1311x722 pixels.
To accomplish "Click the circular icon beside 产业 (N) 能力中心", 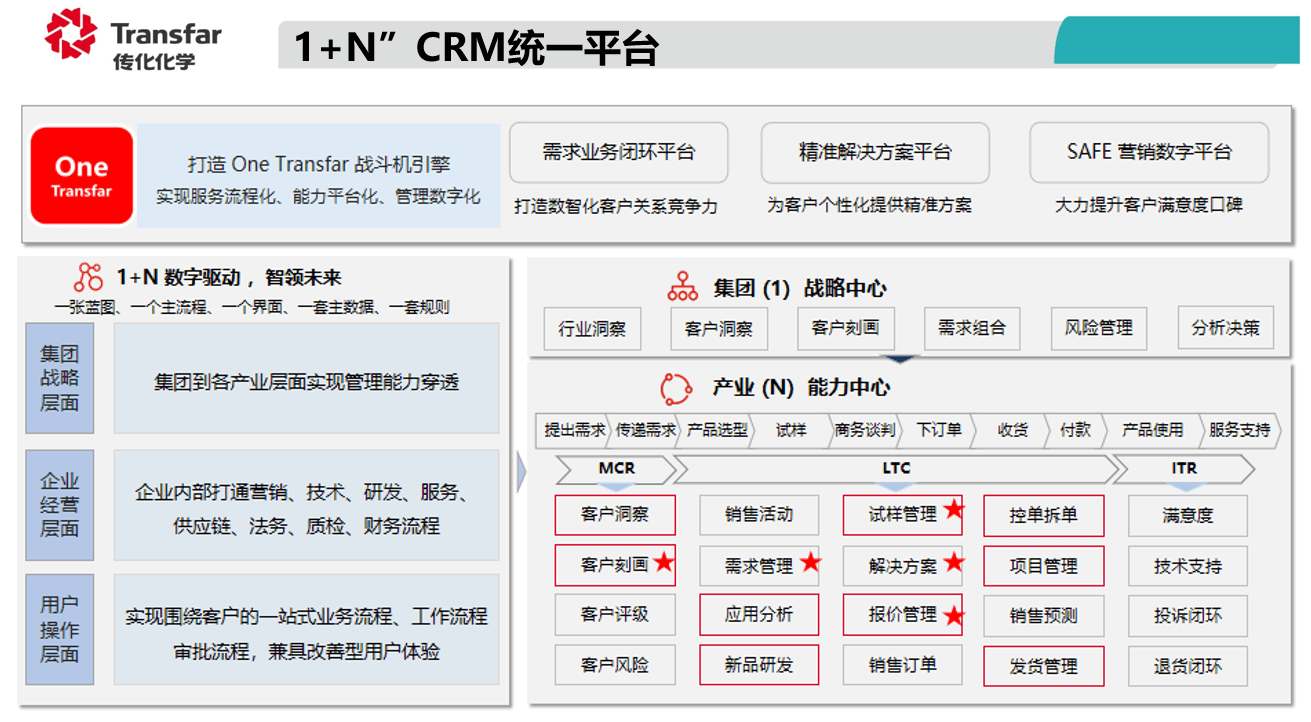I will coord(677,387).
